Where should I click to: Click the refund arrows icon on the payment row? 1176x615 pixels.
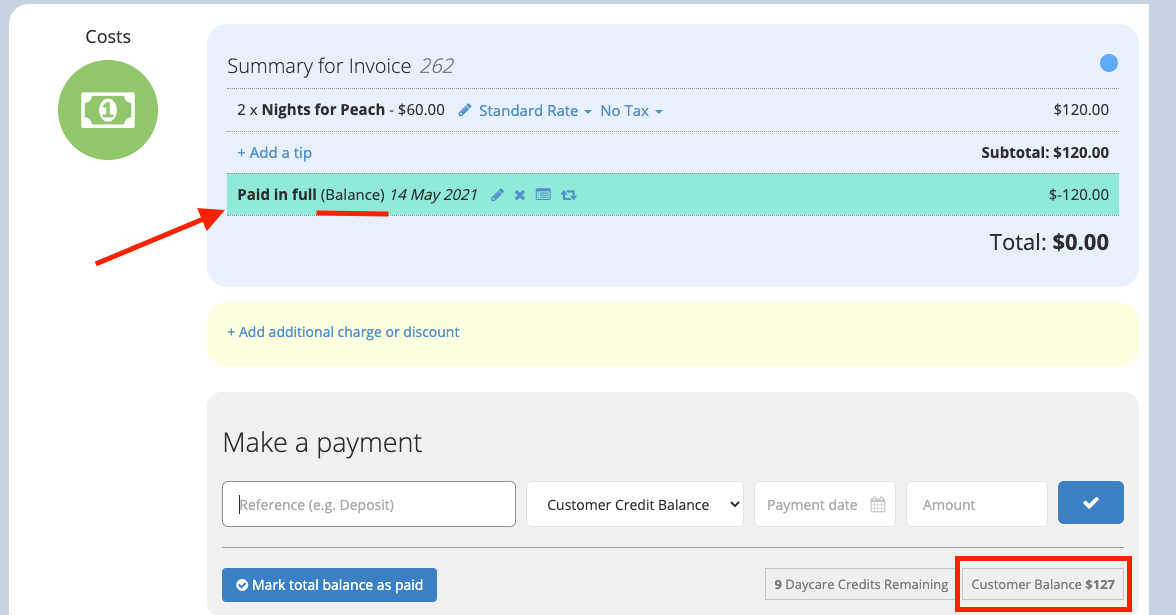(x=568, y=195)
